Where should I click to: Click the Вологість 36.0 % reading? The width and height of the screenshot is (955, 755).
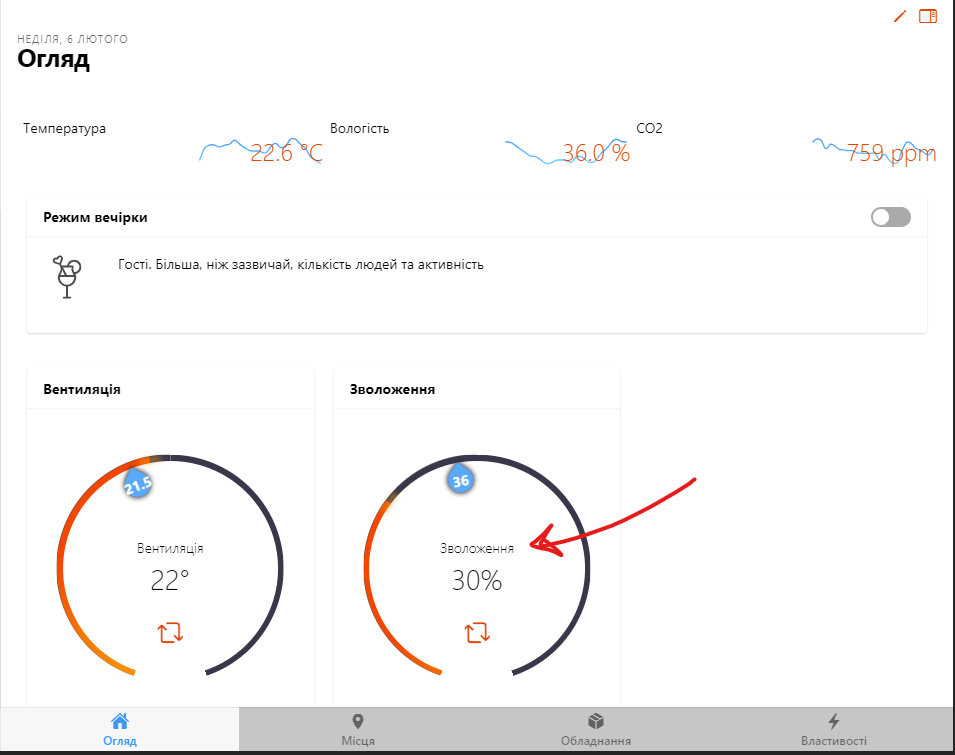click(x=596, y=153)
